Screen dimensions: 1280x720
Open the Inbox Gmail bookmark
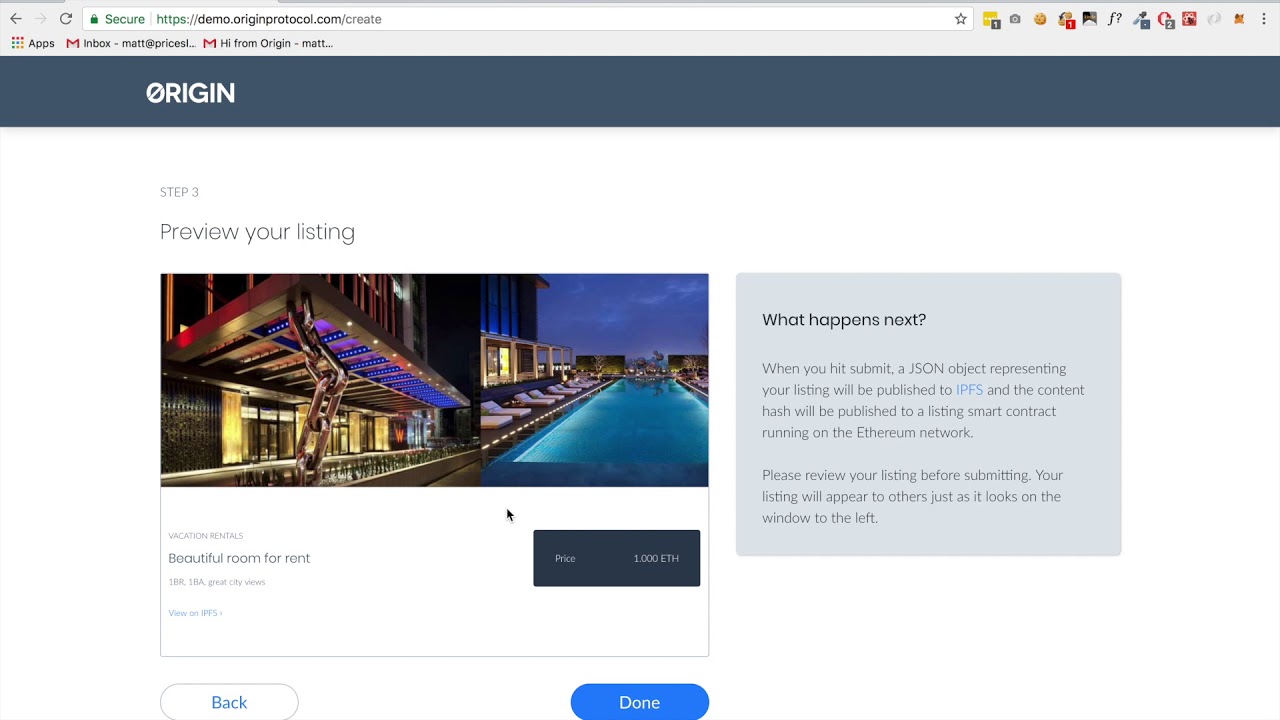click(x=131, y=43)
